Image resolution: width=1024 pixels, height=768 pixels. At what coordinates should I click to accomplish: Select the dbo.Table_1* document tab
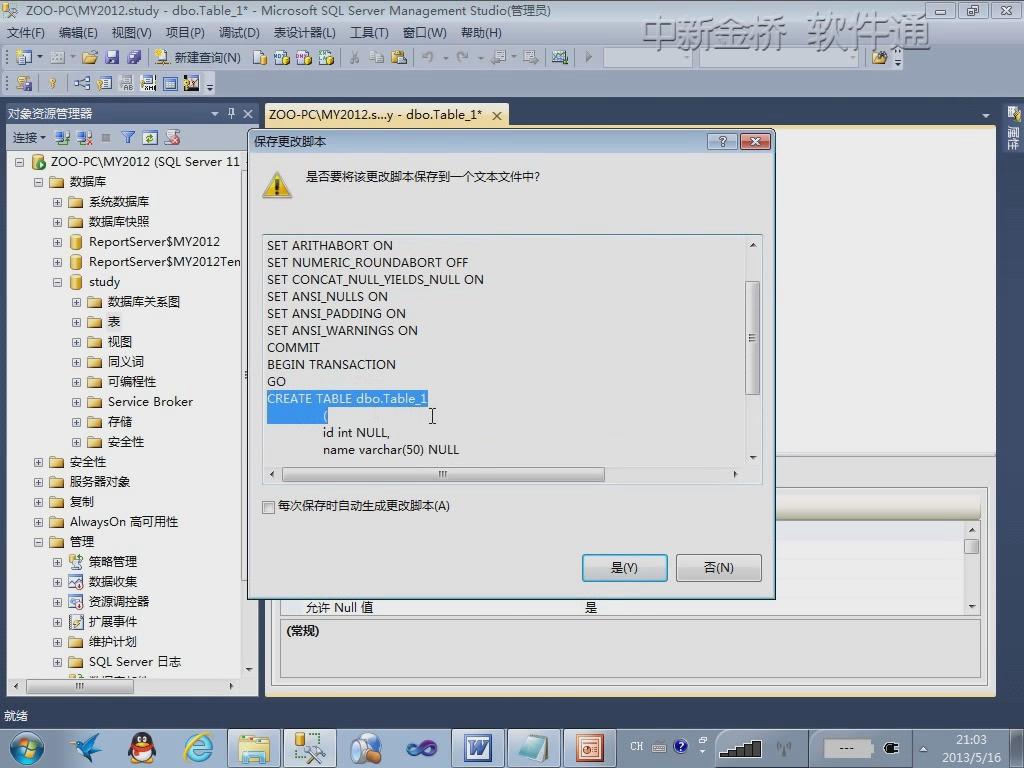(376, 115)
